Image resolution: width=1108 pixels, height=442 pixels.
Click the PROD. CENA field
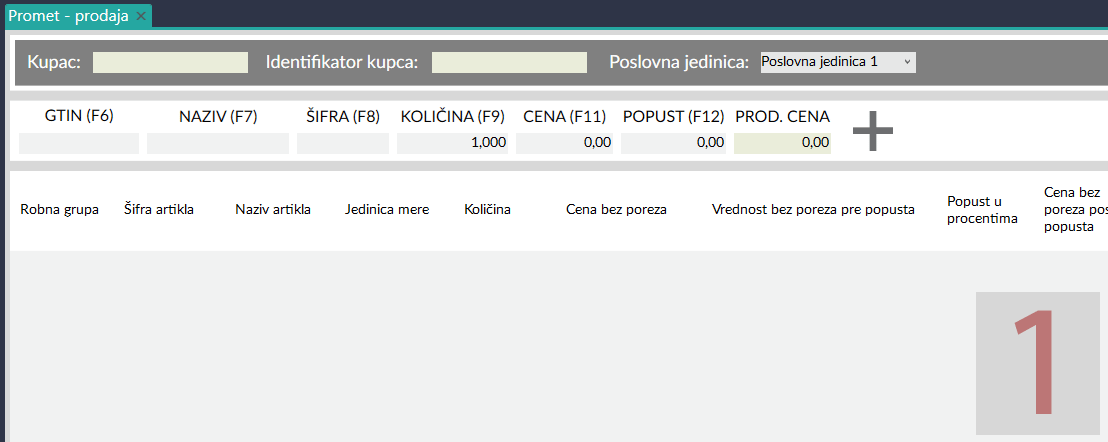pos(782,143)
